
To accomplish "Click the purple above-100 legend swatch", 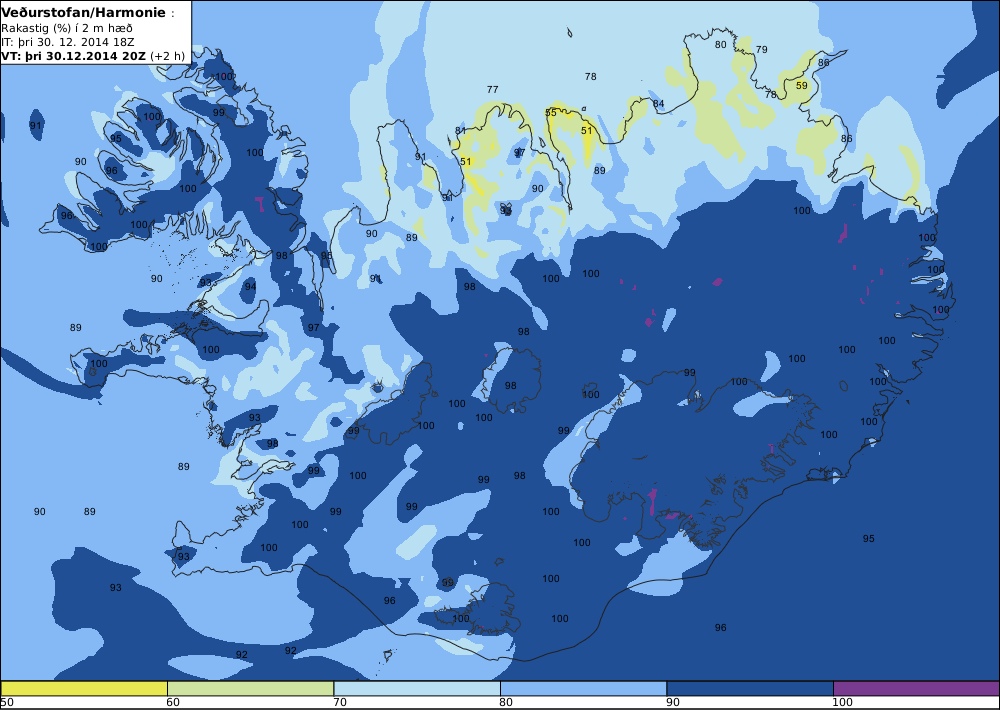I will [916, 688].
